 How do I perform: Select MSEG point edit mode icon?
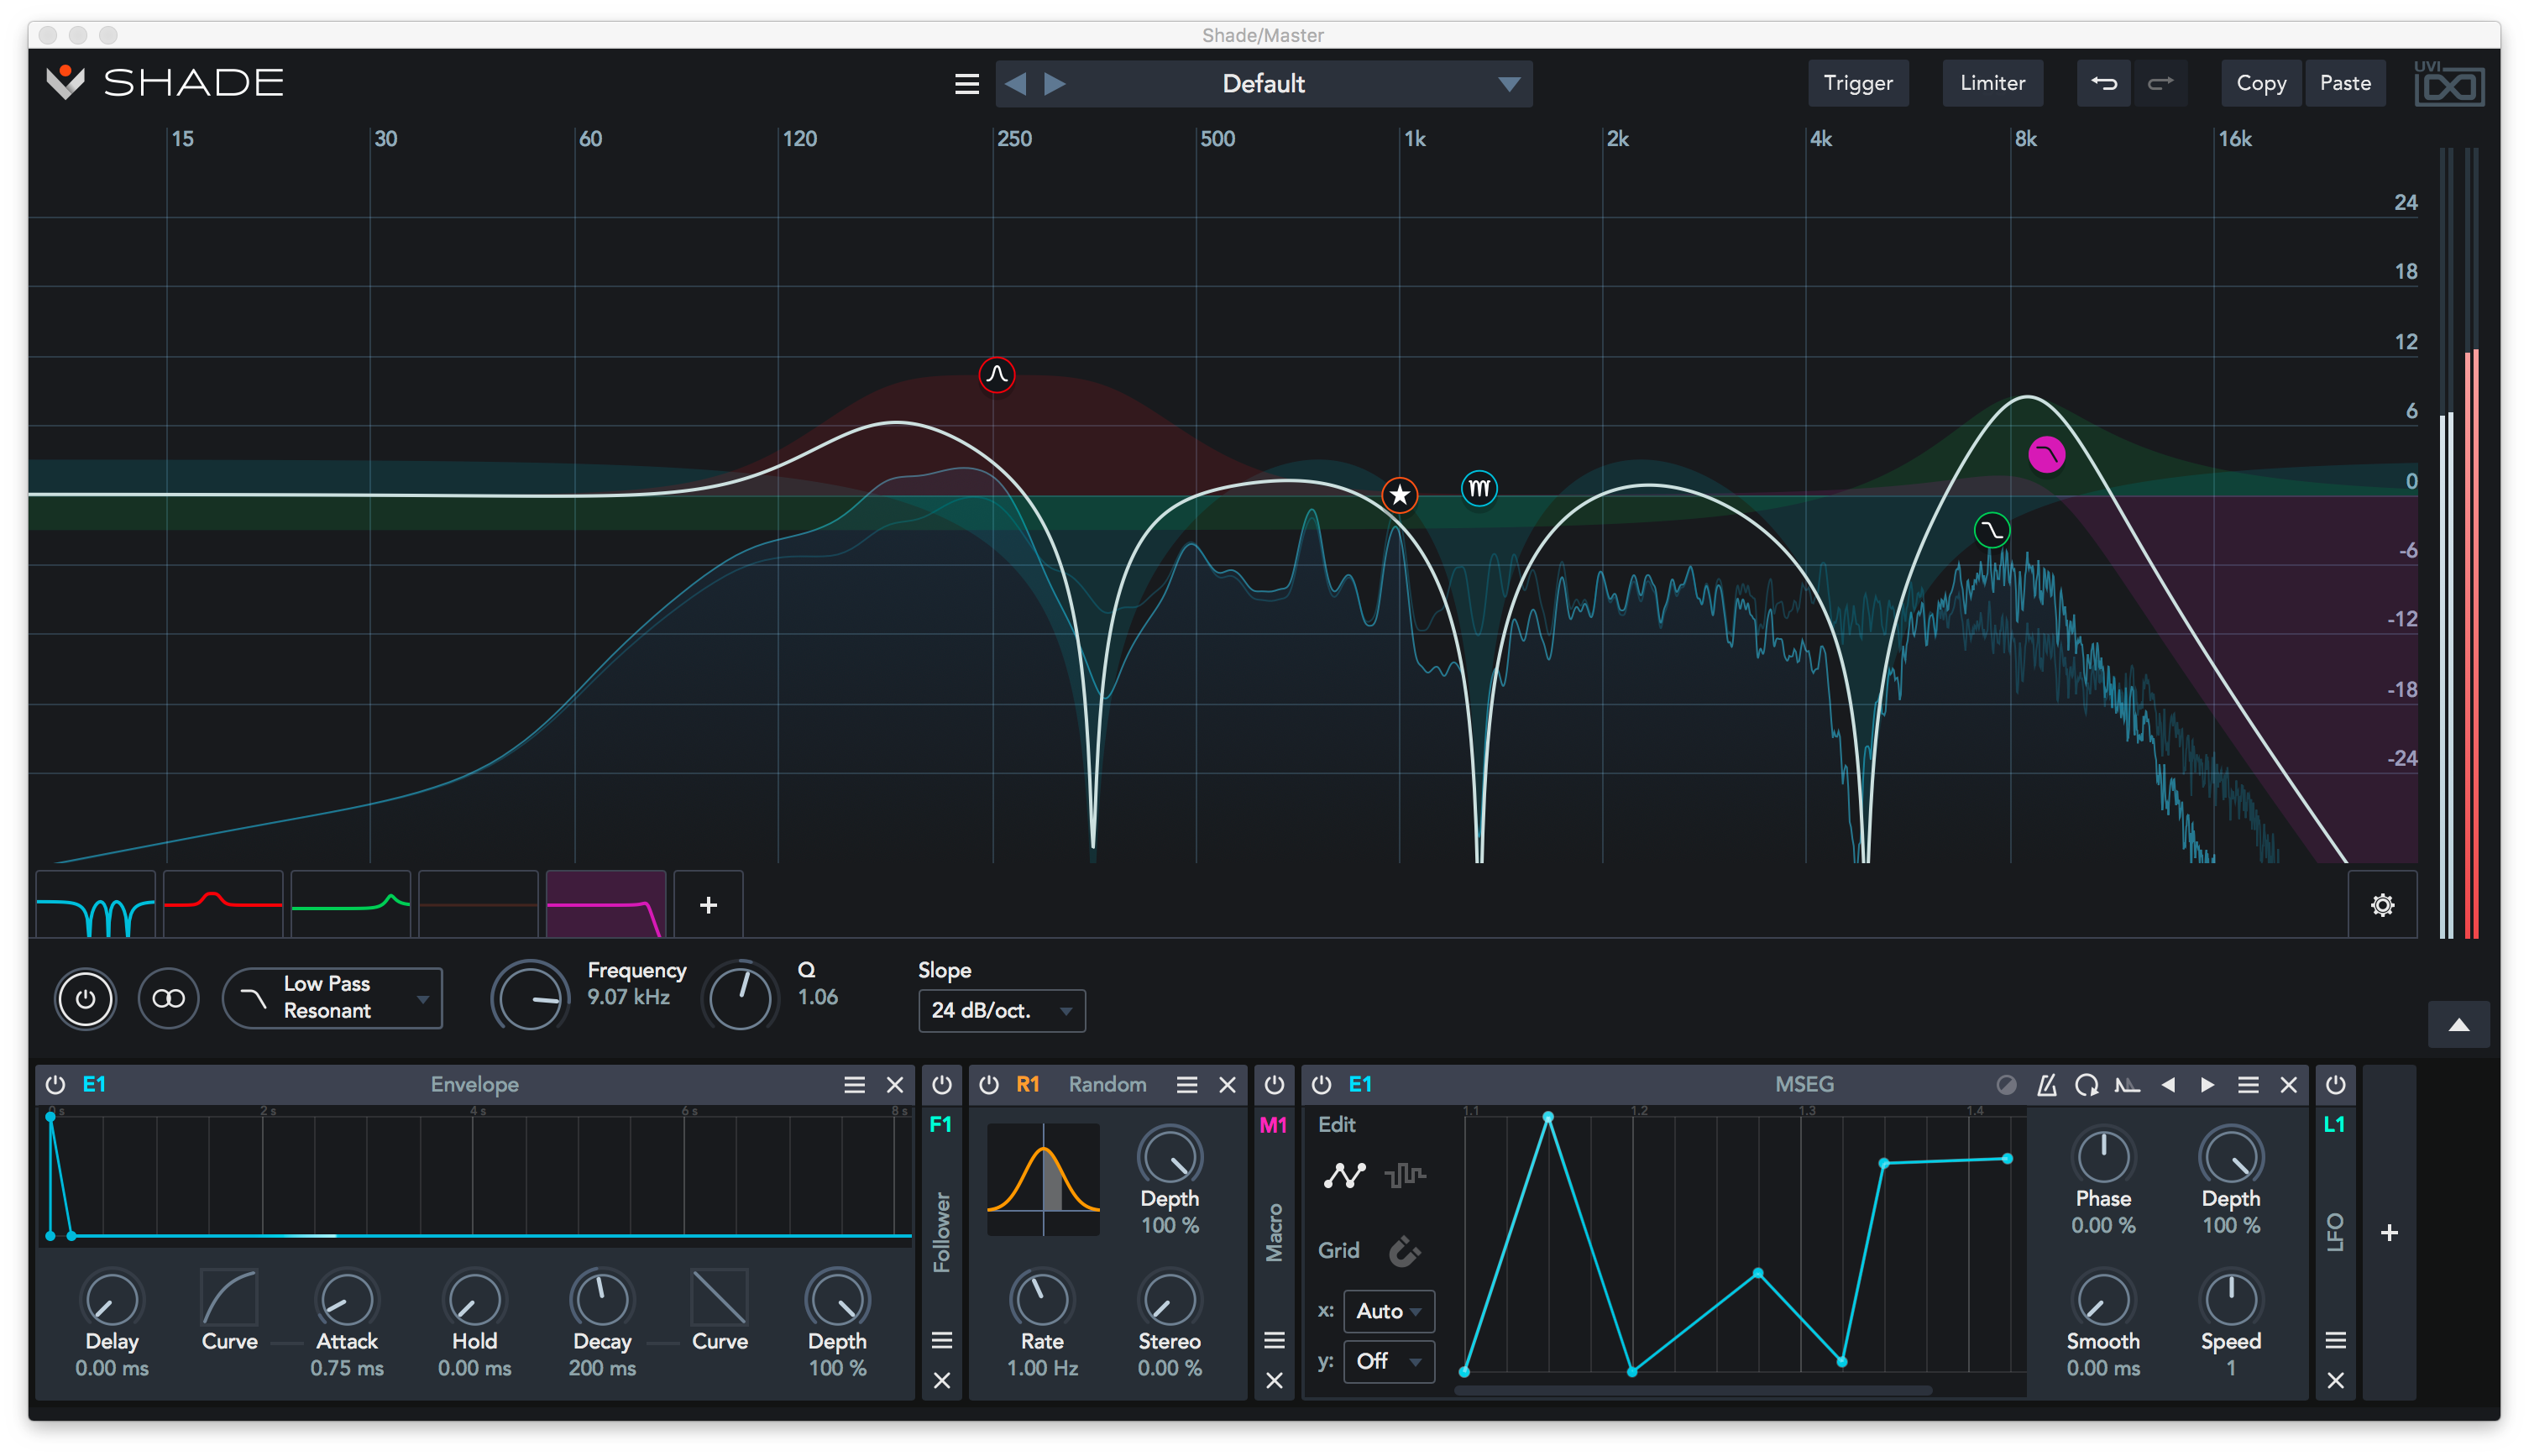pyautogui.click(x=1344, y=1175)
